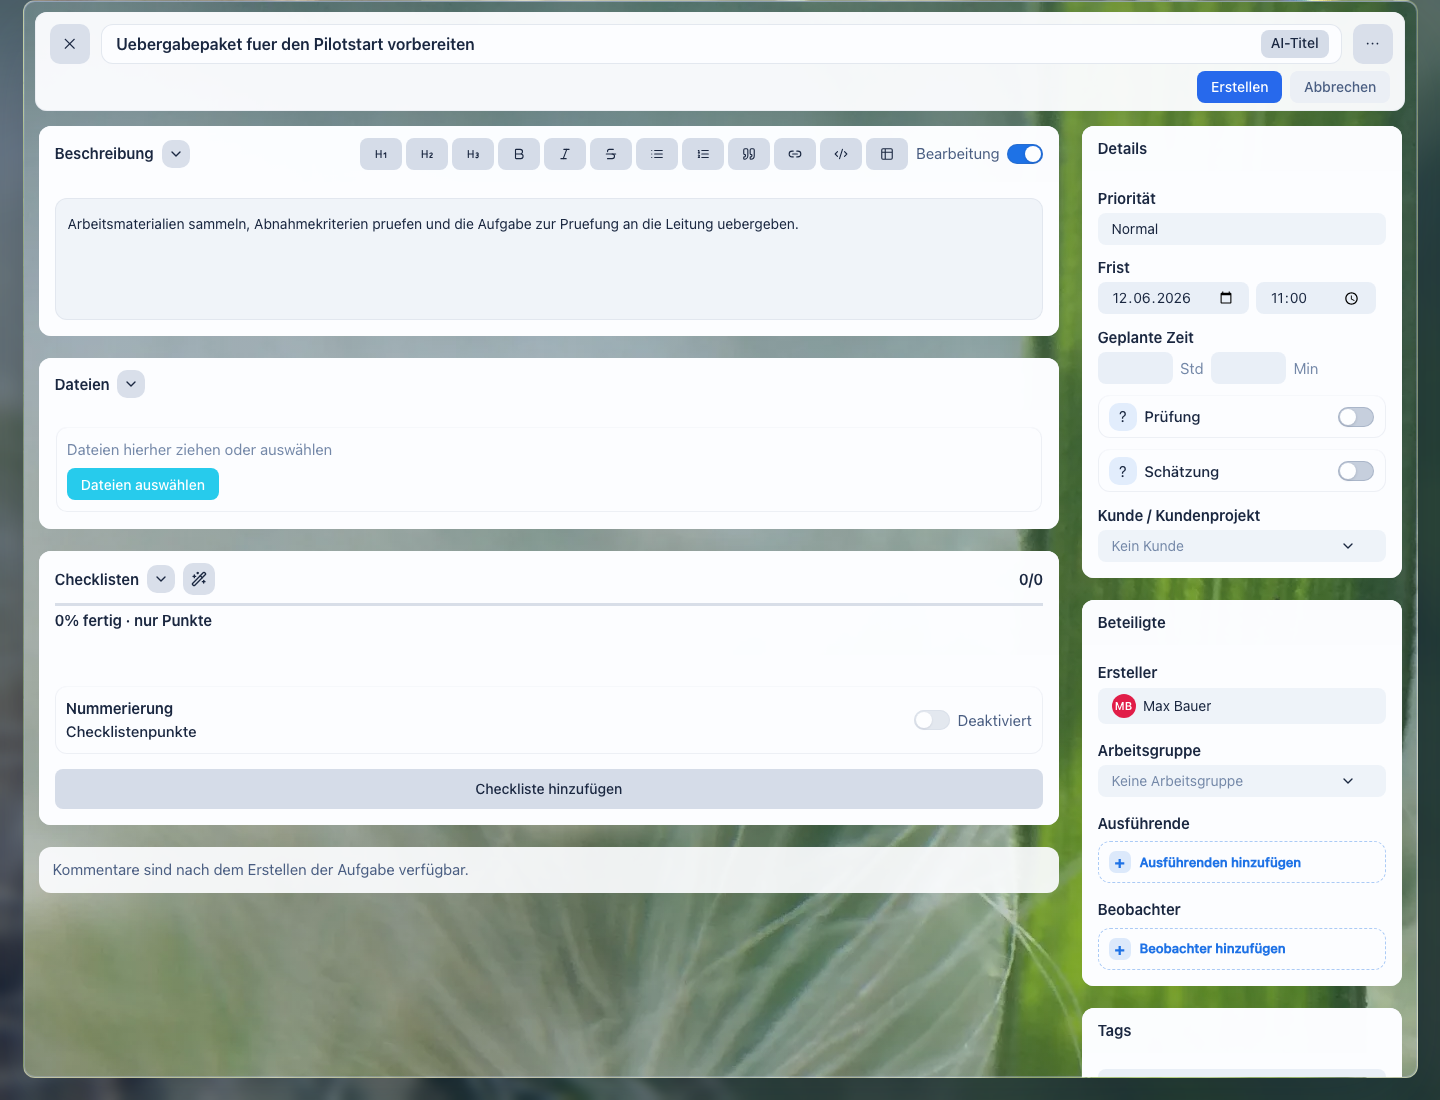Click the Erstellen button
This screenshot has height=1100, width=1440.
1239,87
